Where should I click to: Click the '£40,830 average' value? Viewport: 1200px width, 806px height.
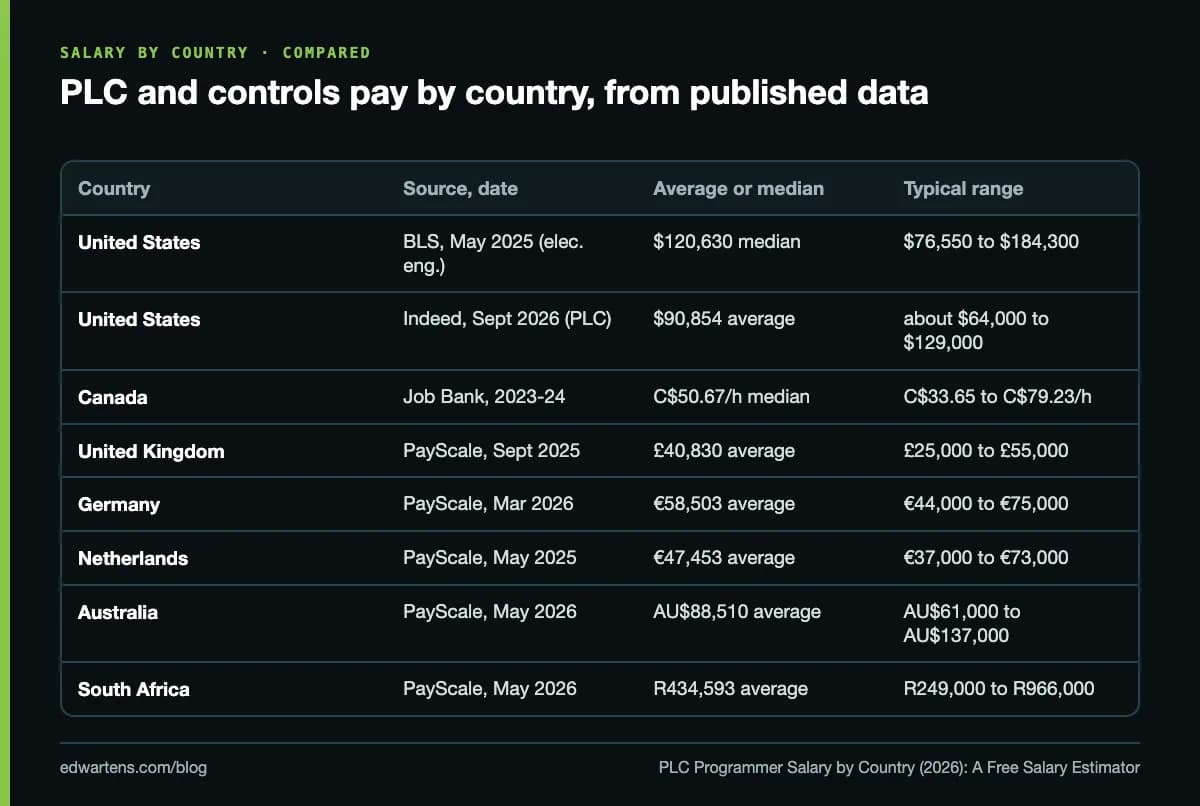pos(724,451)
